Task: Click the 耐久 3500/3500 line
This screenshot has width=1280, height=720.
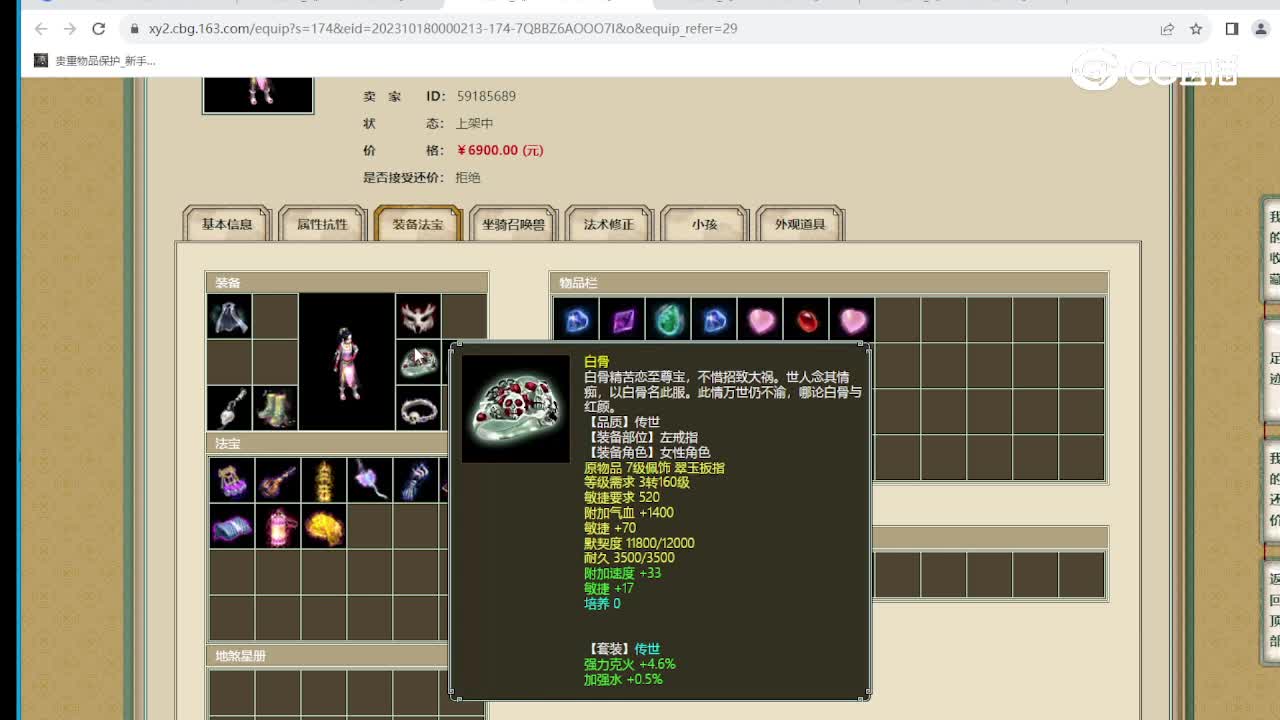Action: (629, 558)
